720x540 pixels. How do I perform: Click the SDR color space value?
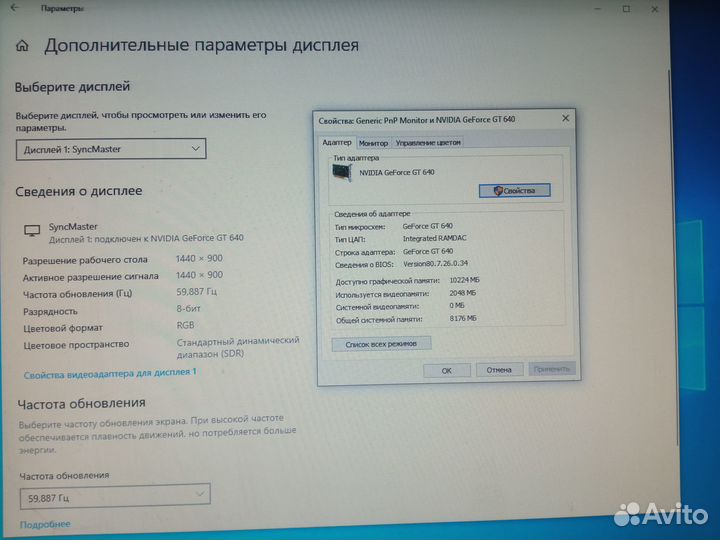pyautogui.click(x=238, y=348)
